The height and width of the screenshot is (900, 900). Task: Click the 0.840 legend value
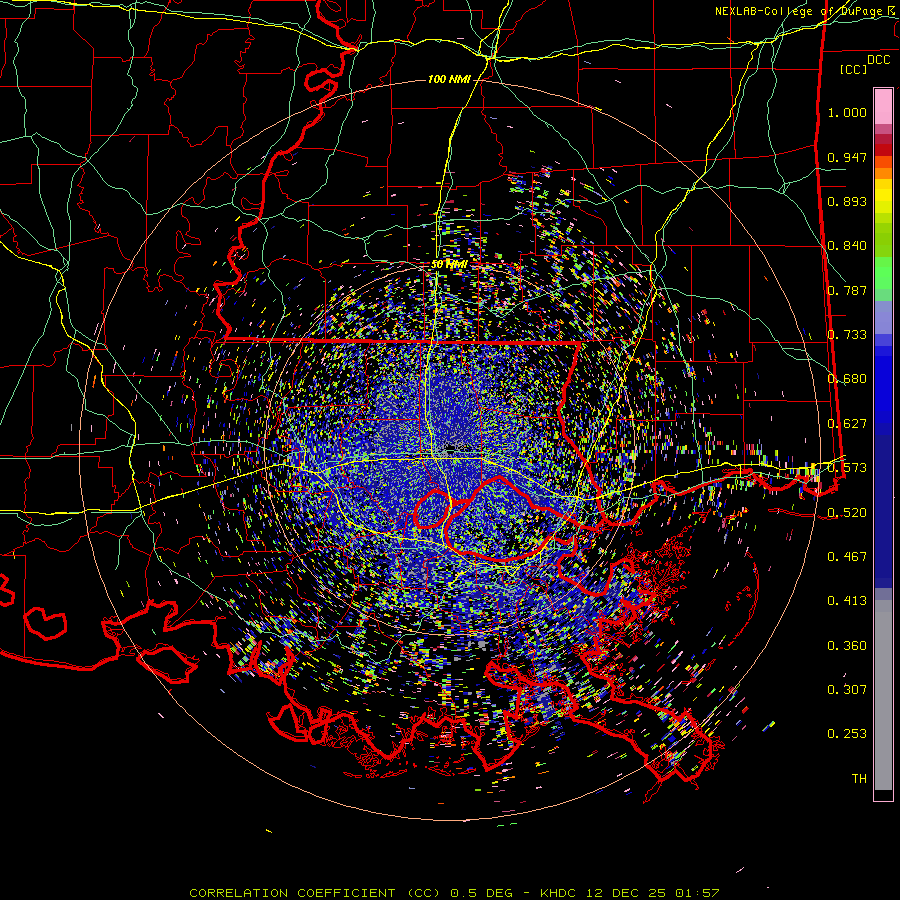[x=847, y=246]
